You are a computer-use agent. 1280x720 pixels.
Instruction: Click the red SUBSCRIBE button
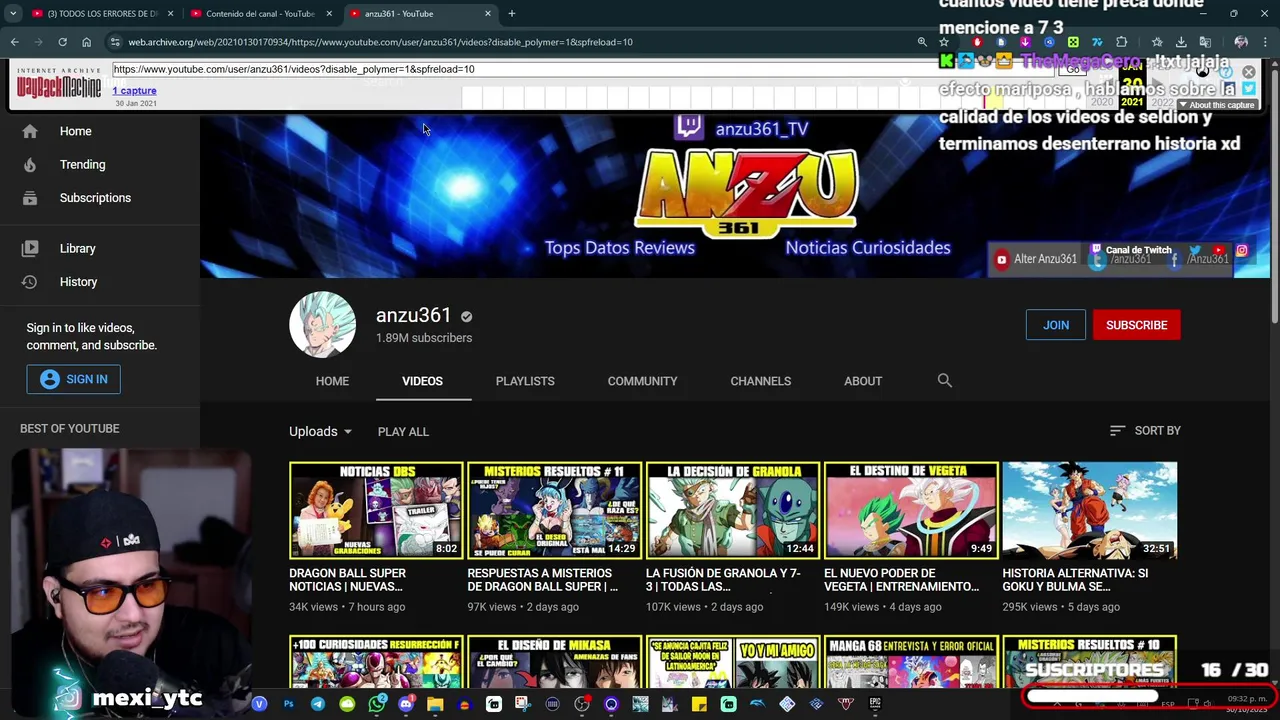point(1137,325)
